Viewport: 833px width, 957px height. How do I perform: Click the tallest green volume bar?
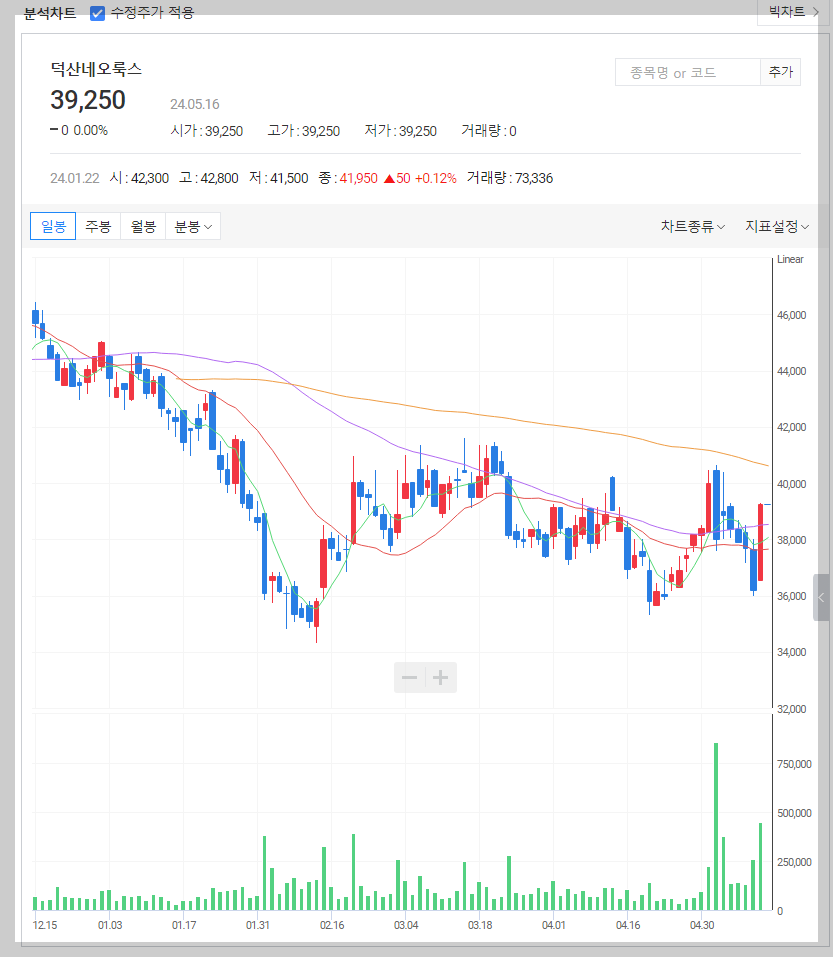click(x=716, y=826)
